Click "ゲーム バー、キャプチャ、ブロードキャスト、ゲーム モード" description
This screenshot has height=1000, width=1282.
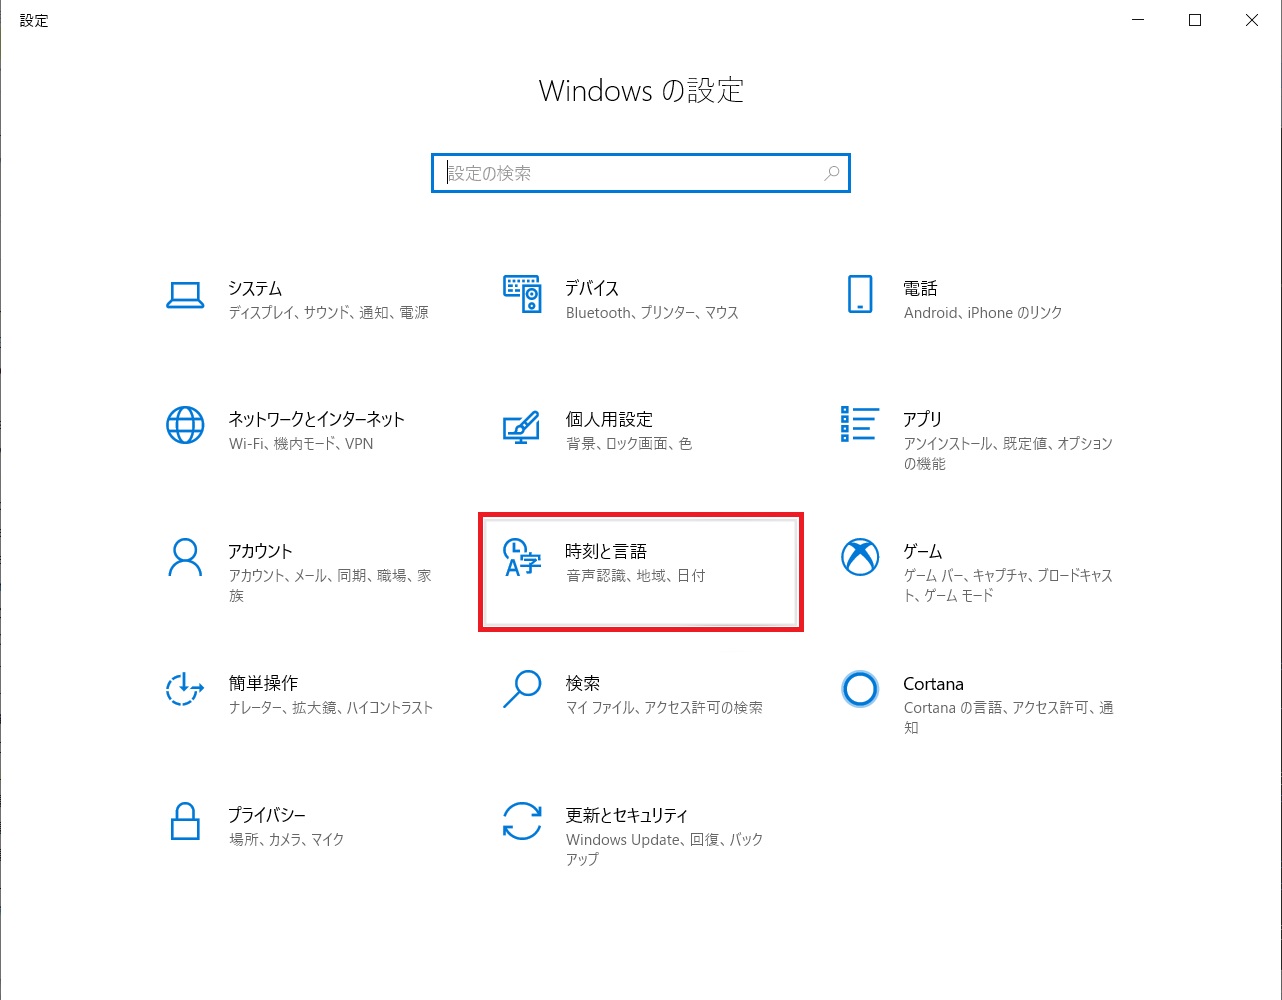pos(1008,586)
